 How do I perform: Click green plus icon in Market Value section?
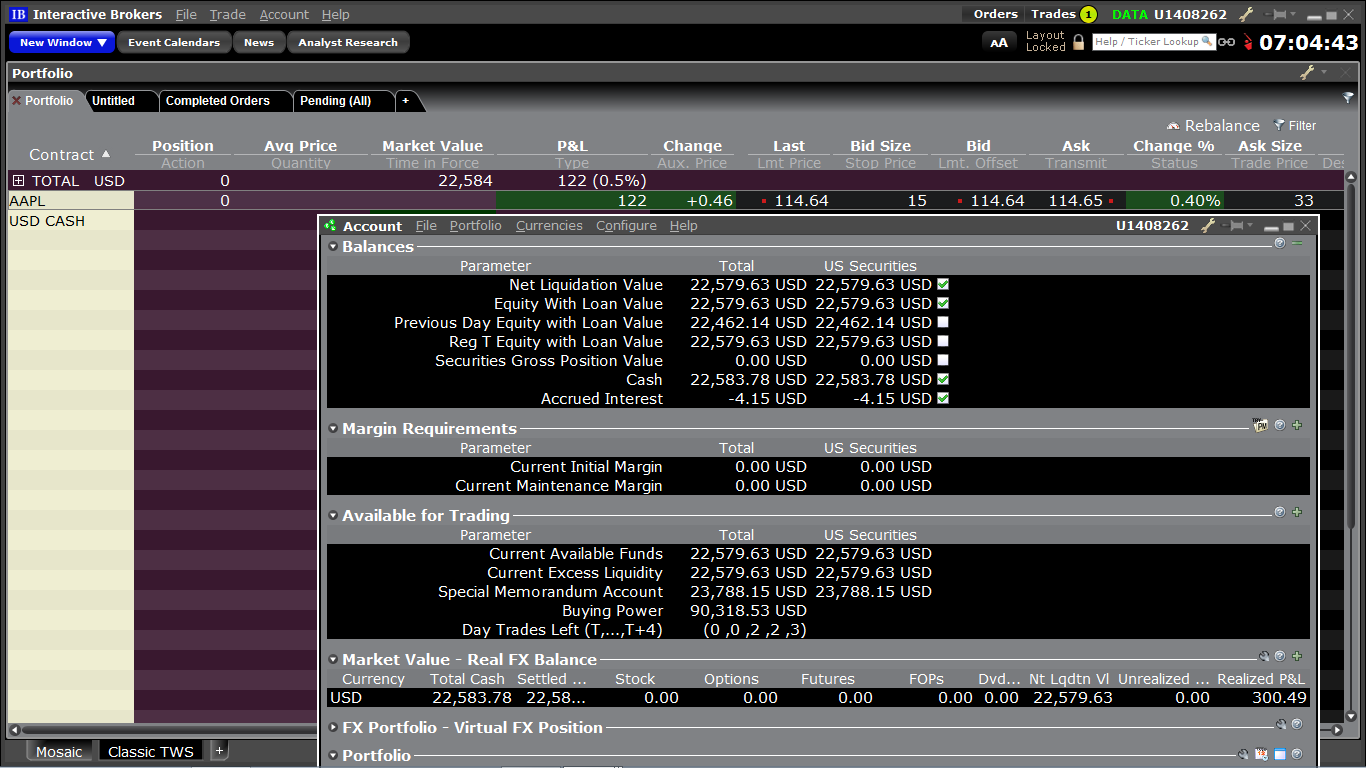point(1297,656)
